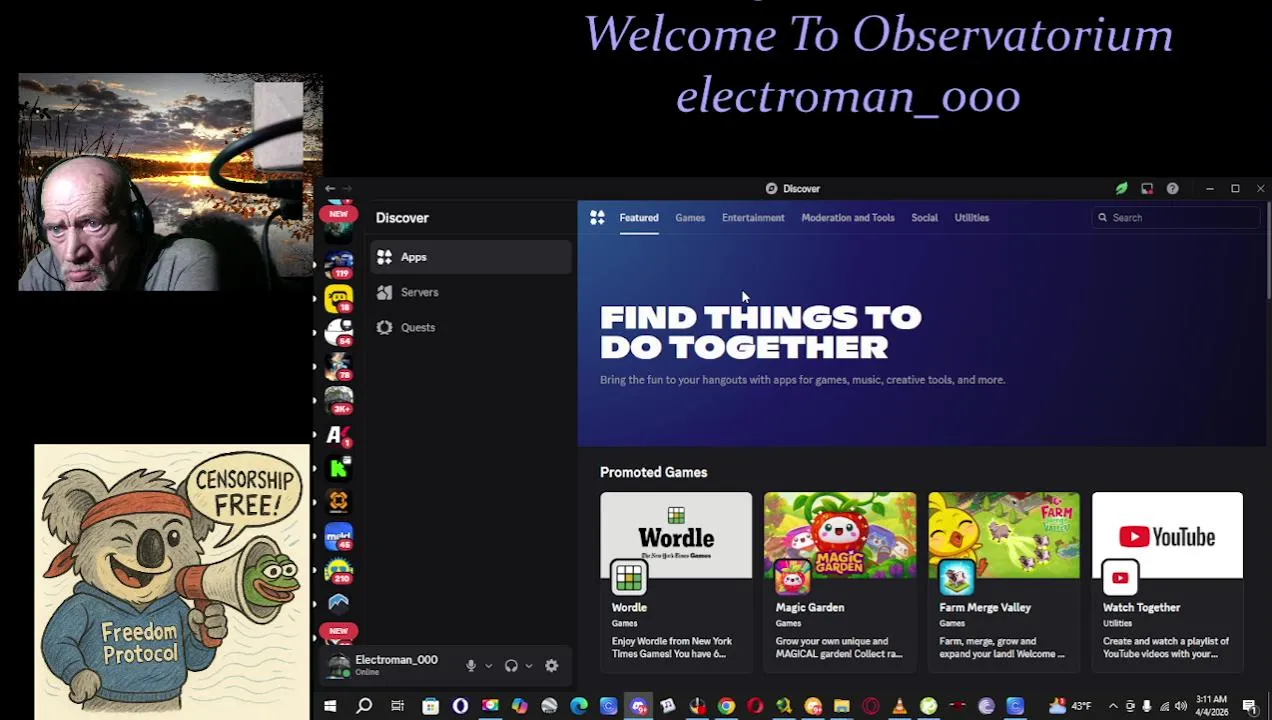Open server icon with 54 badge
Viewport: 1272px width, 720px height.
pyautogui.click(x=339, y=331)
